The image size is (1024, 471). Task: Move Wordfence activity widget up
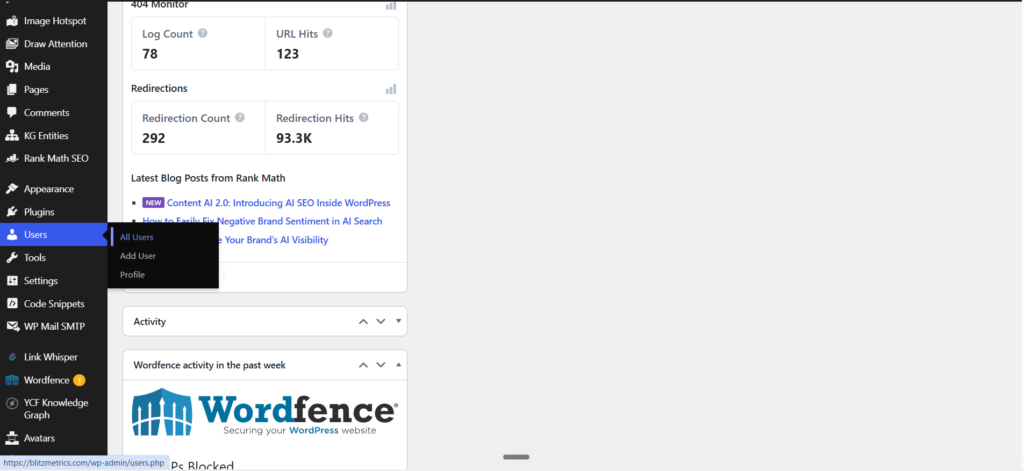pyautogui.click(x=363, y=365)
